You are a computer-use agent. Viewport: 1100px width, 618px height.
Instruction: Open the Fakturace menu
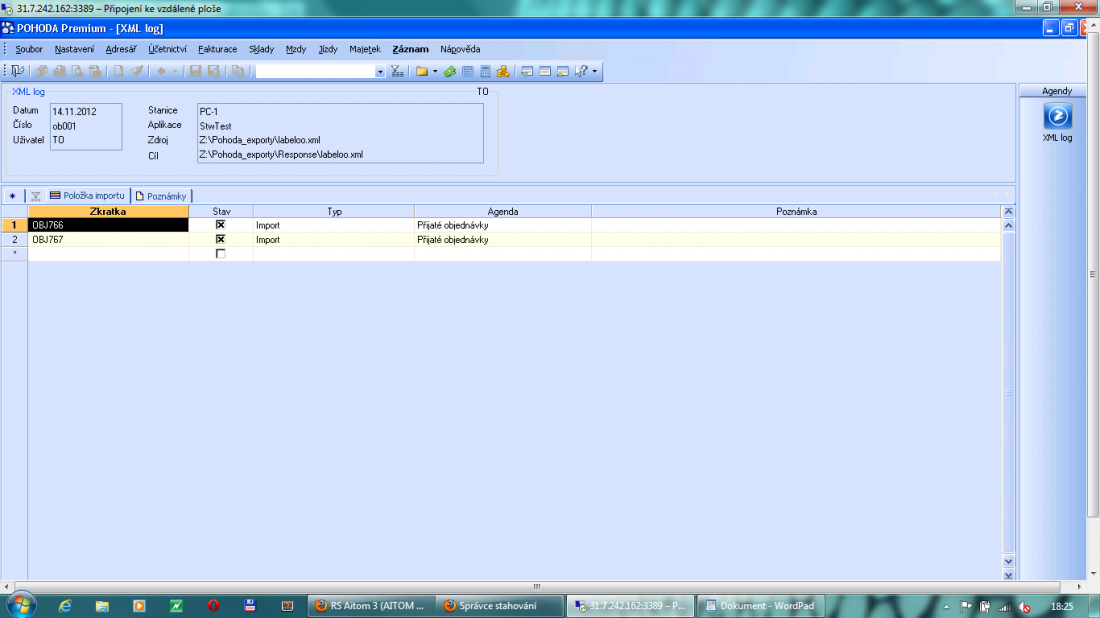217,49
